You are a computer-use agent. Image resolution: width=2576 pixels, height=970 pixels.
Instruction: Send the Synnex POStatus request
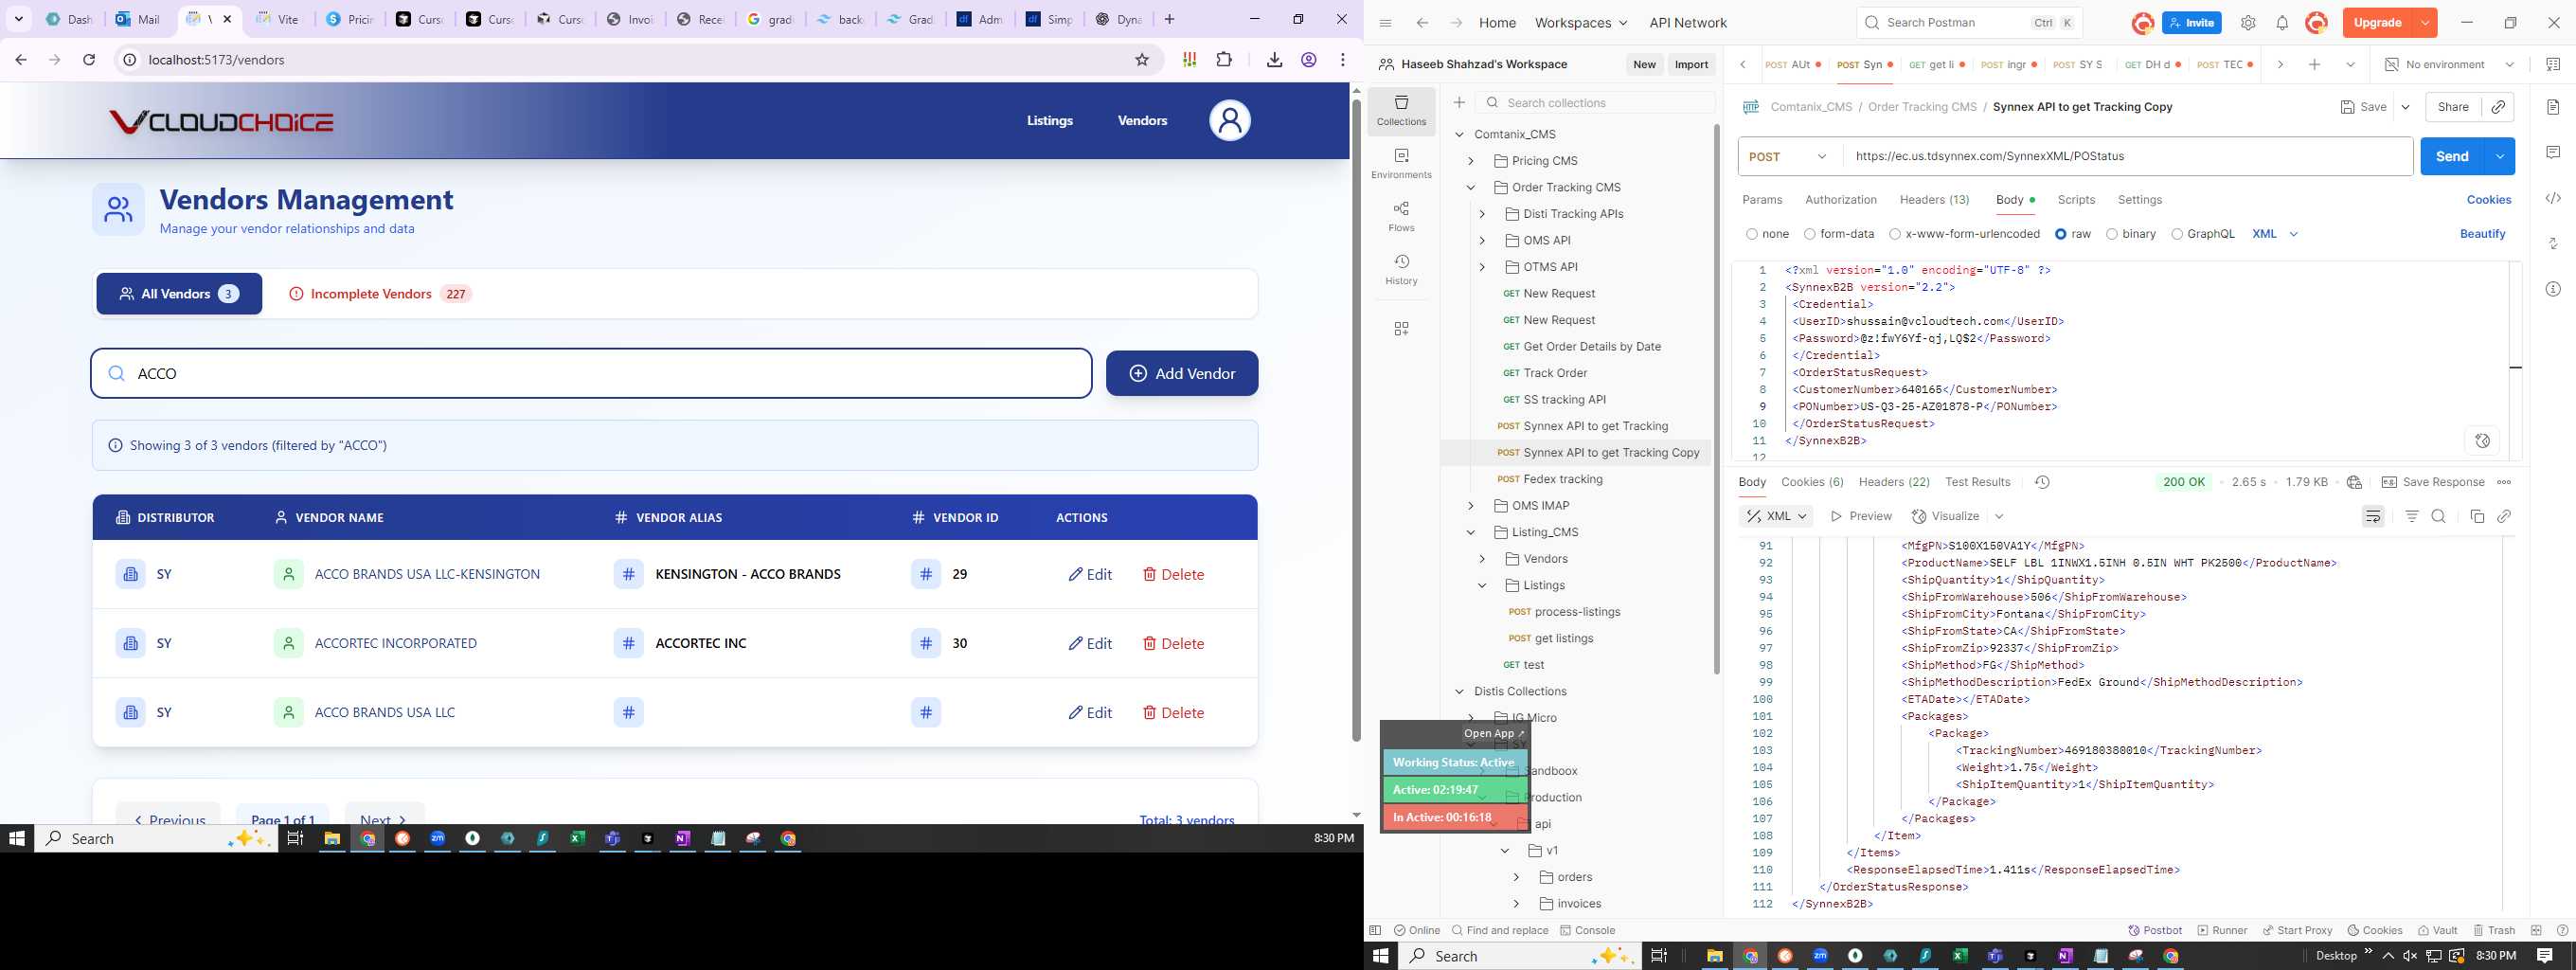(2451, 156)
